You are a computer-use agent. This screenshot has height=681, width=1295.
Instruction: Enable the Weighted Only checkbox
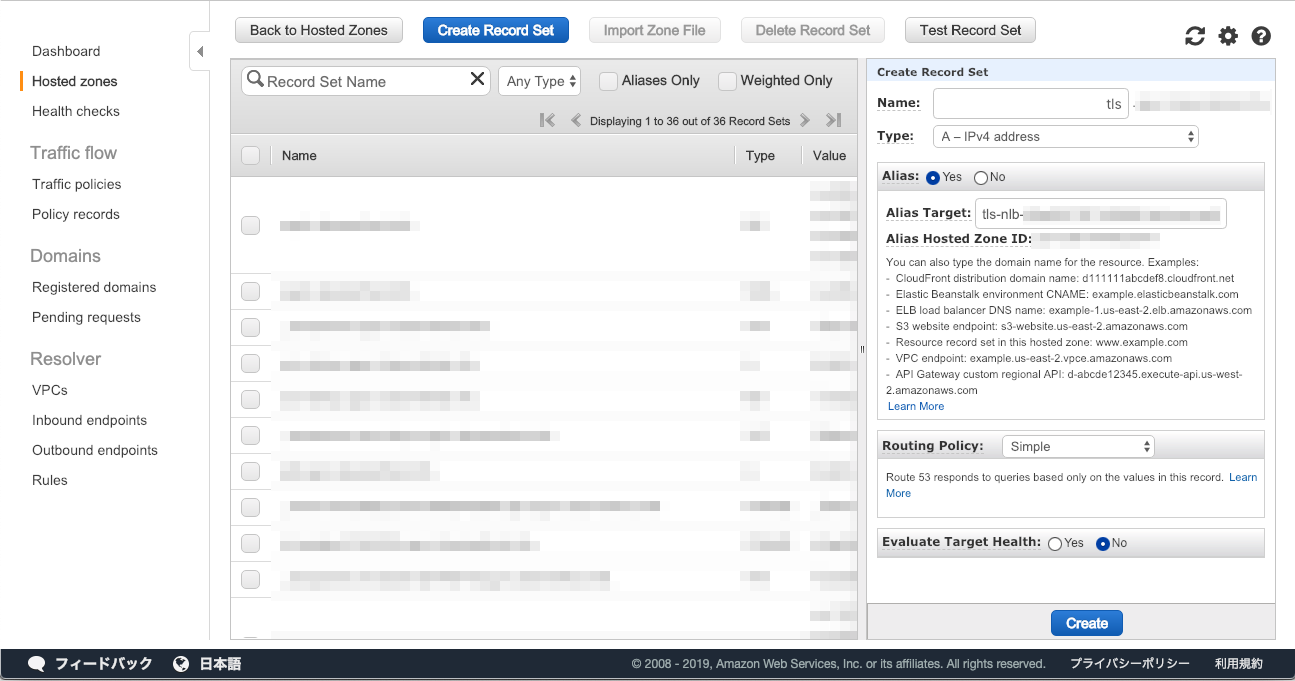pyautogui.click(x=727, y=81)
